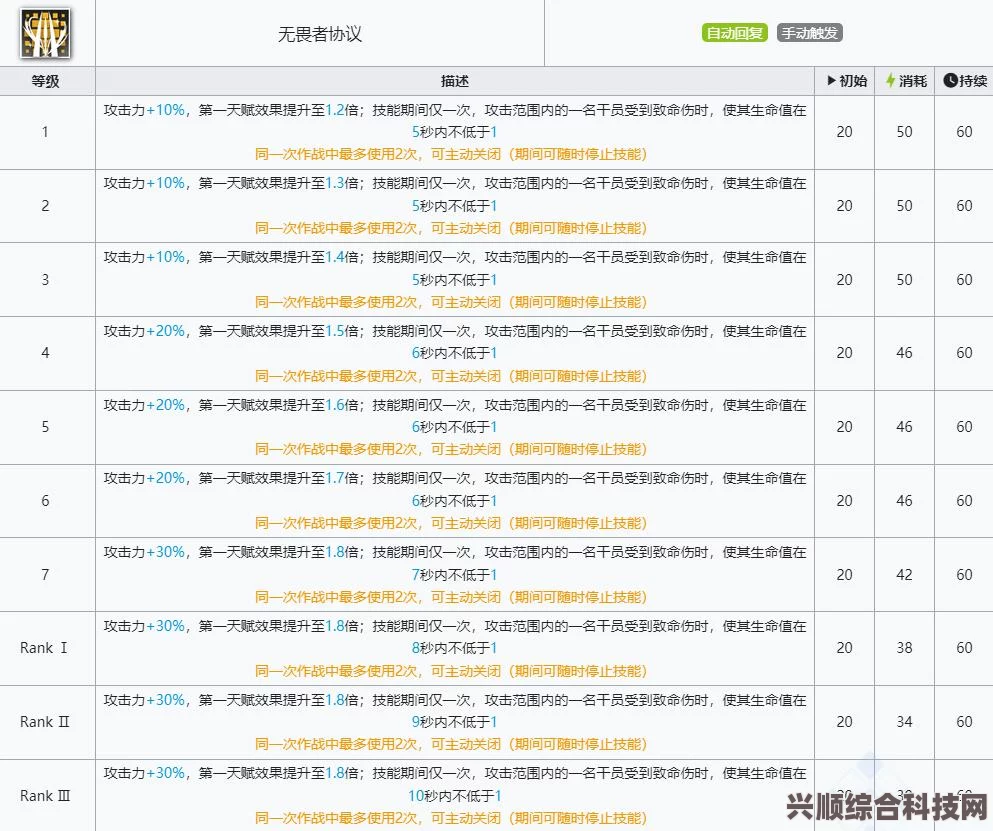The image size is (993, 831).
Task: Click consumption value 42 in level 7 row
Action: point(904,574)
